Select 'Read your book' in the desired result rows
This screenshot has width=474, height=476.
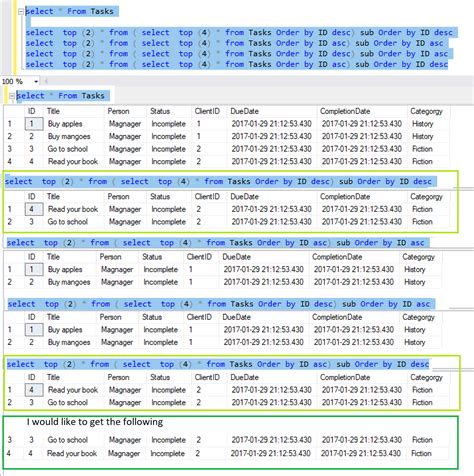click(x=72, y=454)
